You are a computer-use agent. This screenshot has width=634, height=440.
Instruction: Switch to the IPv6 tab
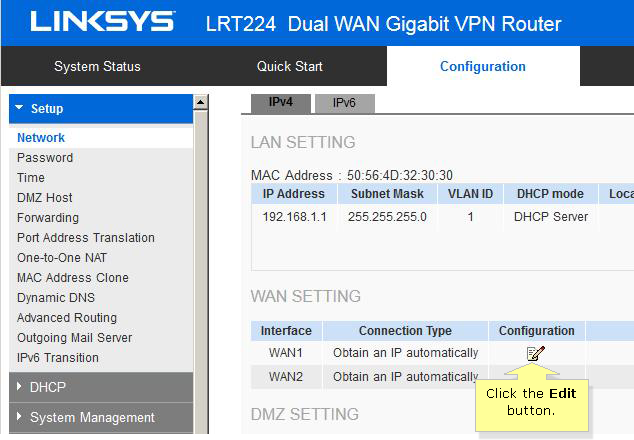344,103
